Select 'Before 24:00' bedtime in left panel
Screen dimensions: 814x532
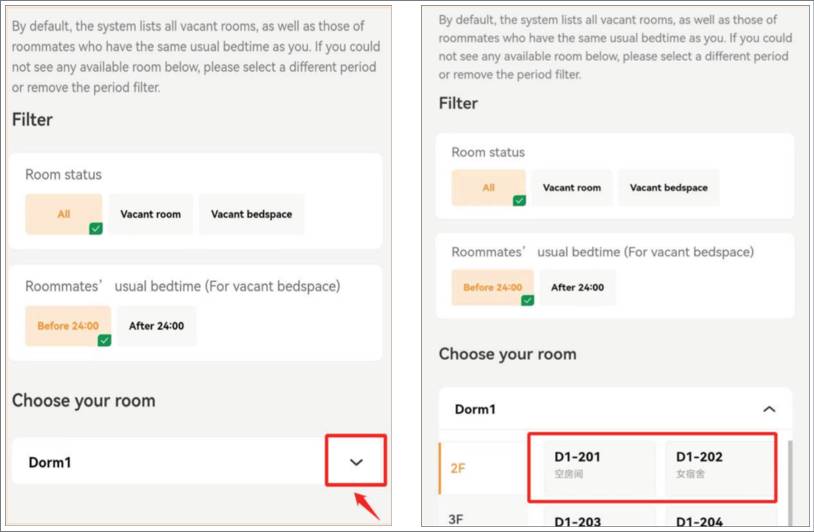(x=68, y=326)
